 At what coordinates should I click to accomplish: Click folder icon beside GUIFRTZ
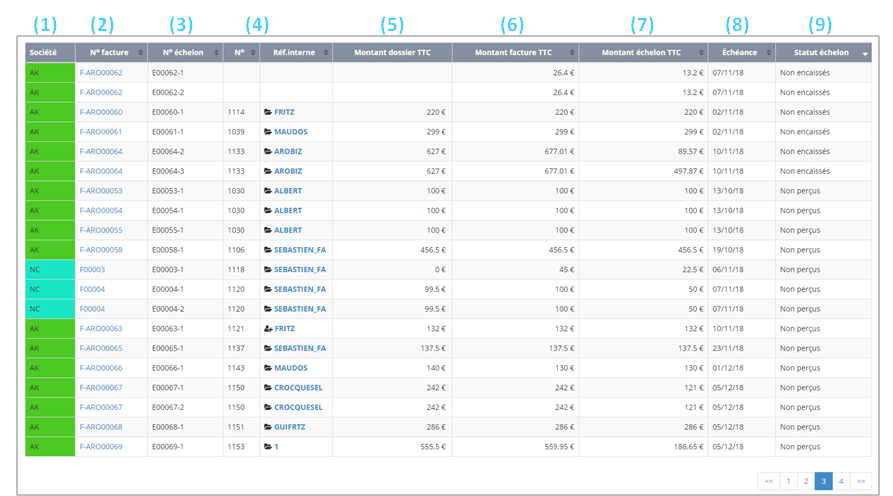tap(268, 427)
